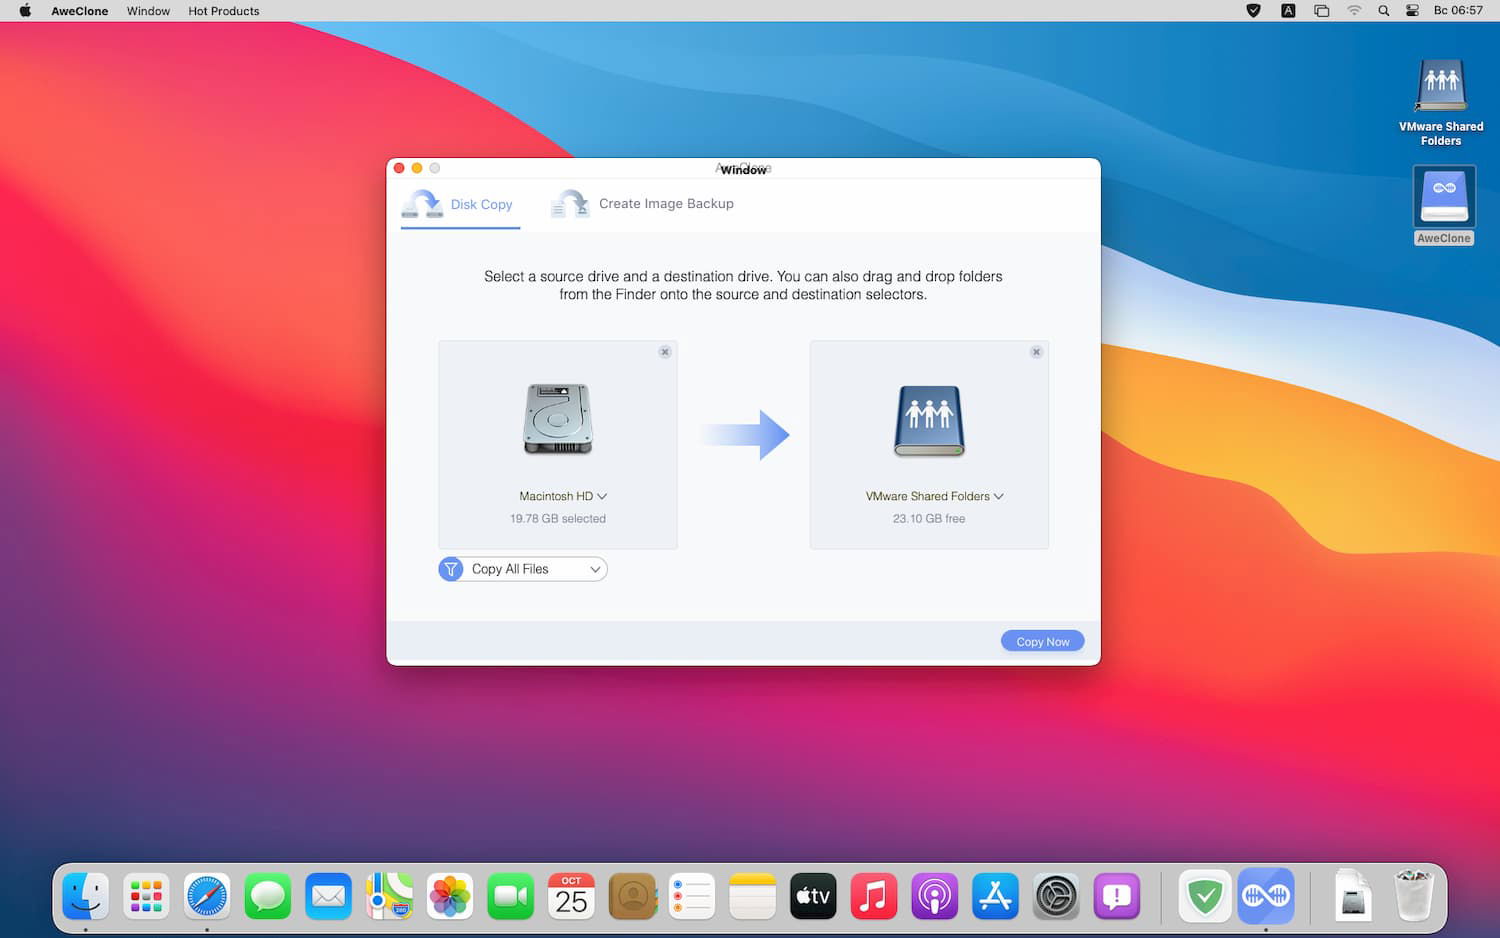Open the Wi-Fi status menu
The image size is (1500, 938).
[x=1354, y=11]
